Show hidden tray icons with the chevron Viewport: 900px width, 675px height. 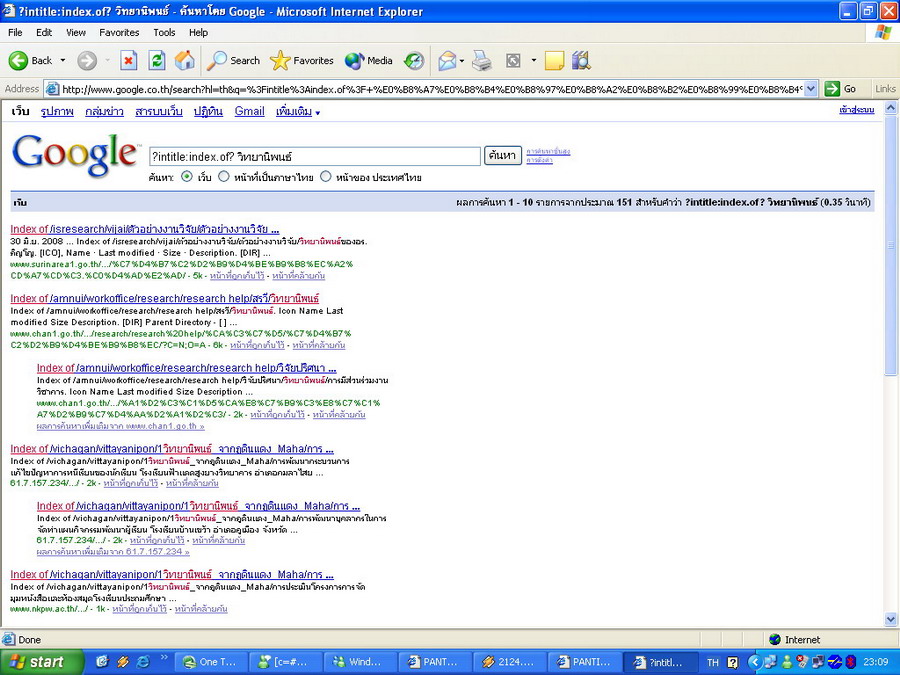tap(754, 662)
